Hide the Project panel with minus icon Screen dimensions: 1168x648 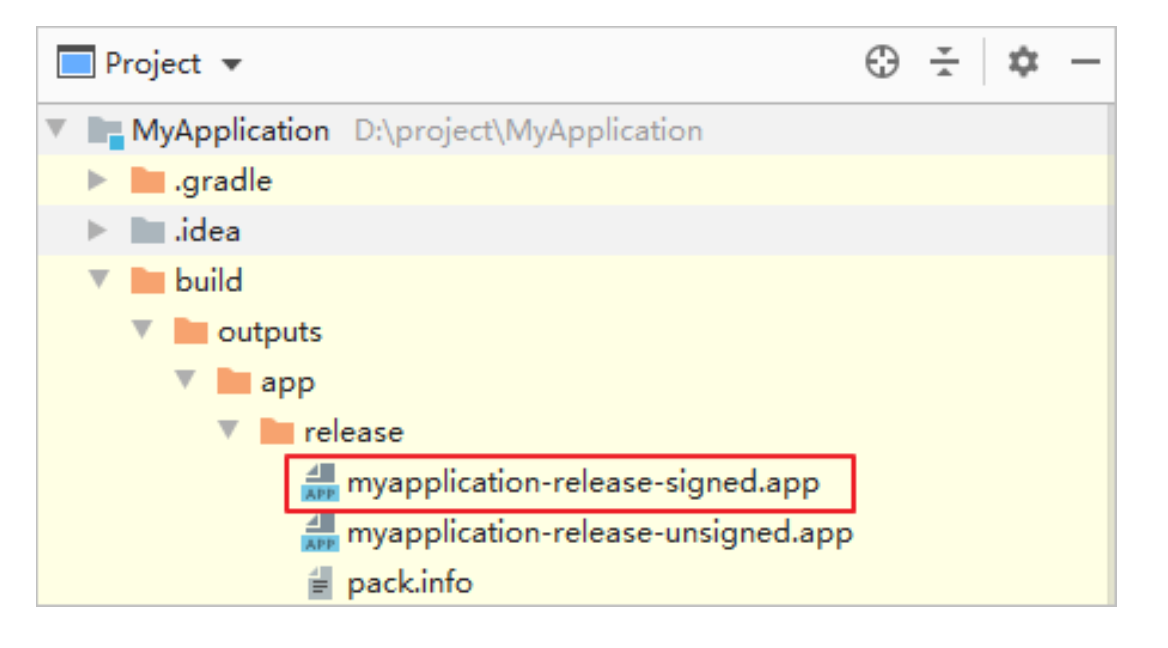tap(1085, 63)
